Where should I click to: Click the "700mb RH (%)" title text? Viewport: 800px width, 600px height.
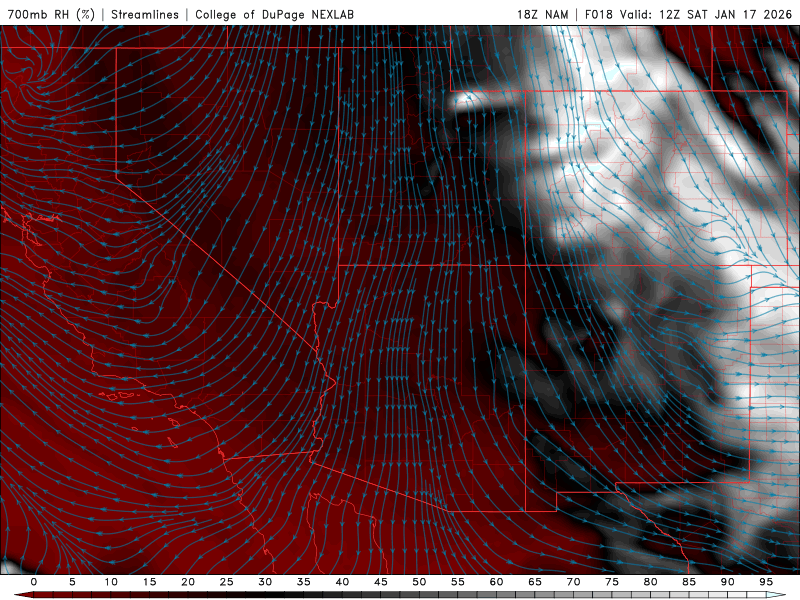click(x=51, y=14)
